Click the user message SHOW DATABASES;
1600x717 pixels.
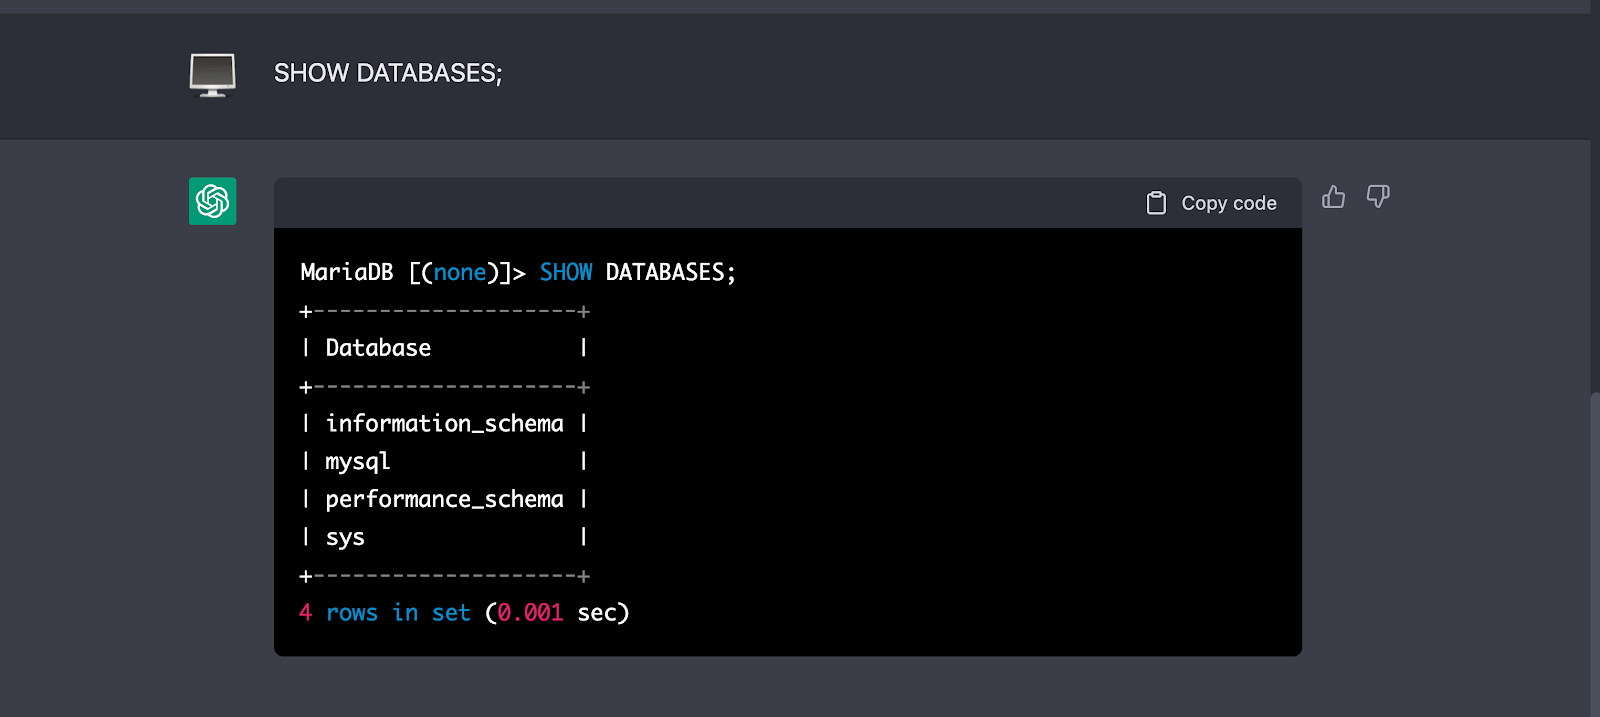388,73
